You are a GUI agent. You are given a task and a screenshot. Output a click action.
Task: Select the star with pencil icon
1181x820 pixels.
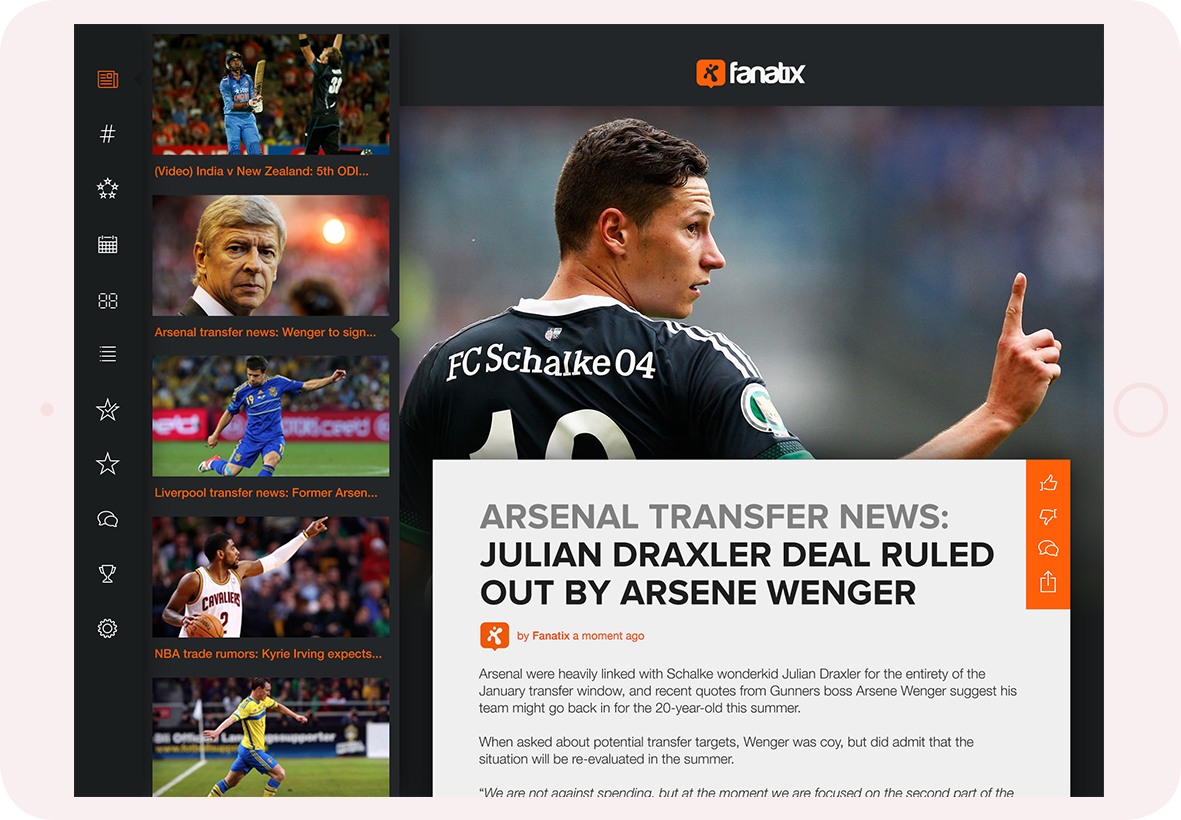108,410
